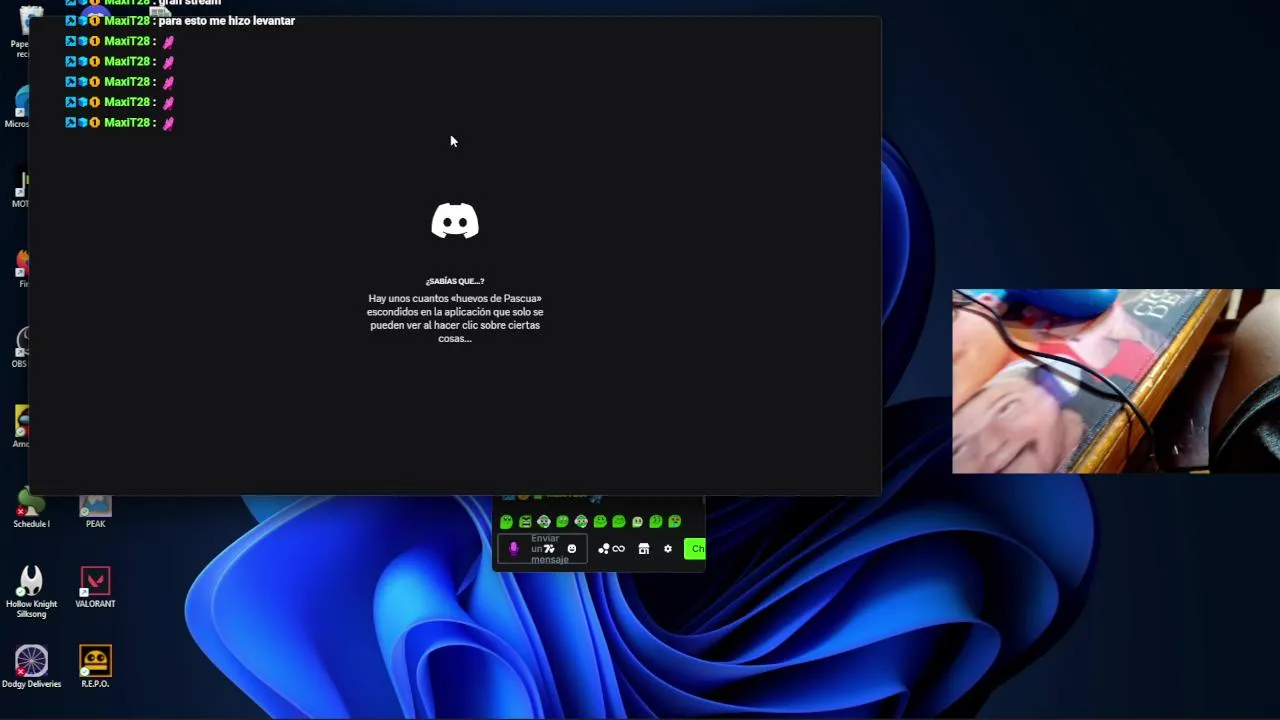Open VALORANT desktop shortcut
This screenshot has width=1280, height=720.
tap(95, 588)
